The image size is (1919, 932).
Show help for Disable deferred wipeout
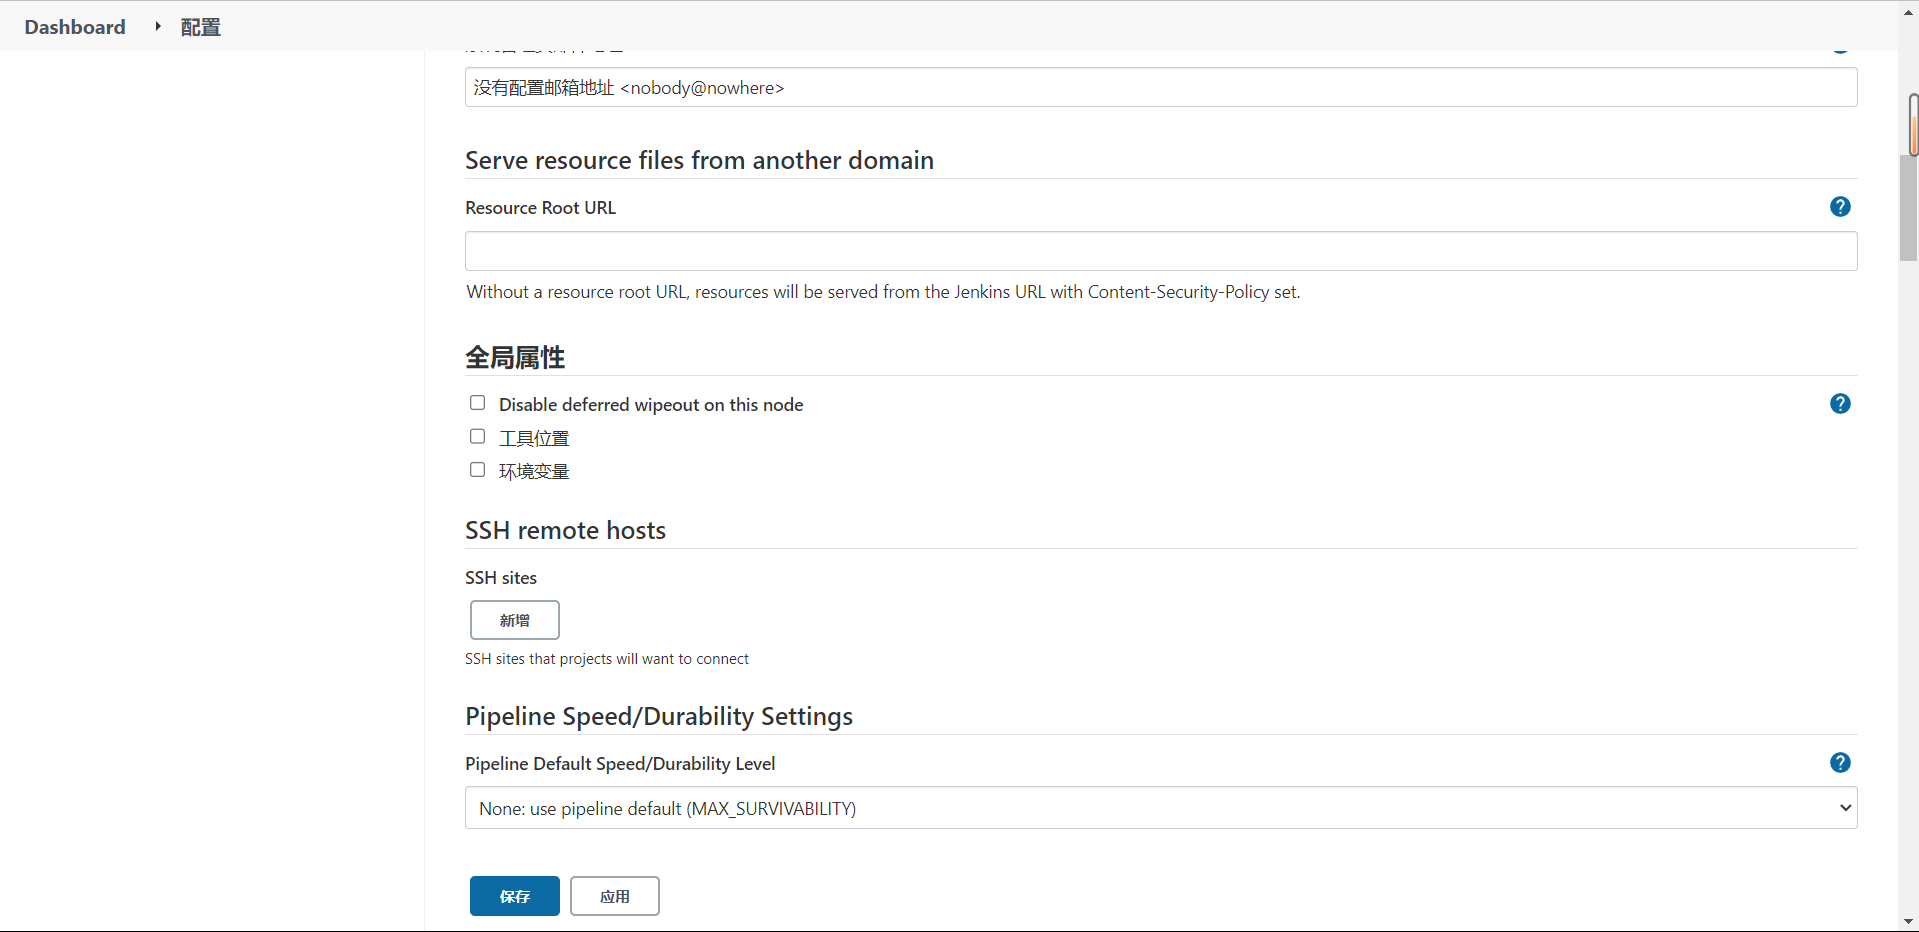pyautogui.click(x=1840, y=404)
